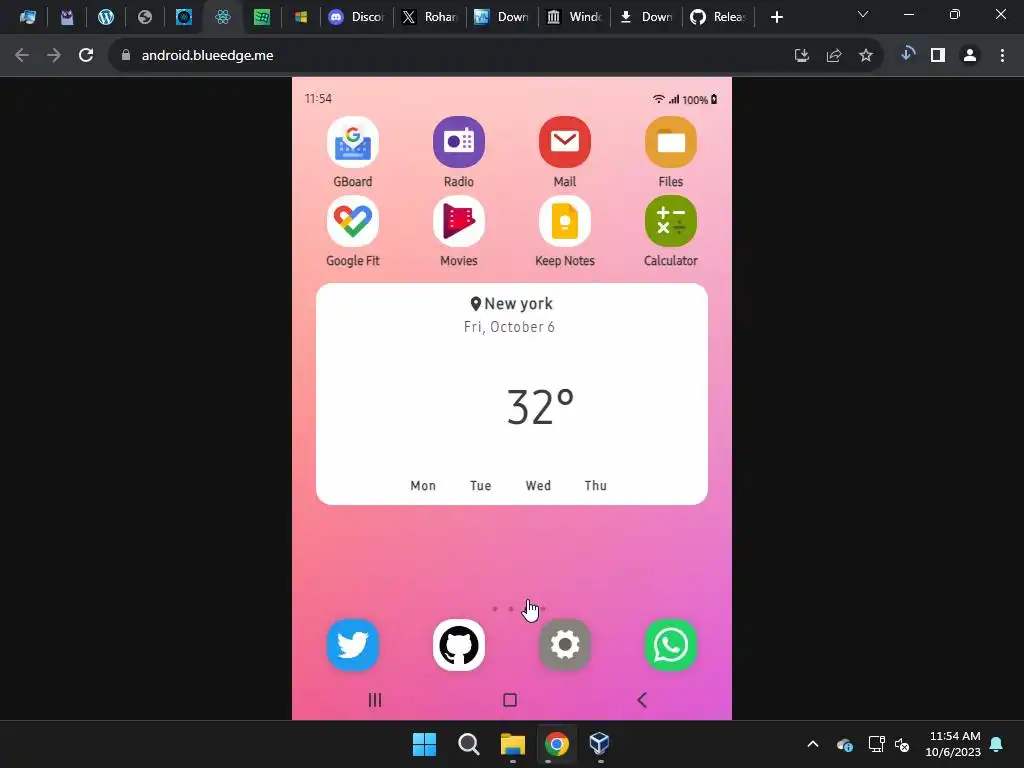Select Wed in weather forecast

tap(538, 485)
